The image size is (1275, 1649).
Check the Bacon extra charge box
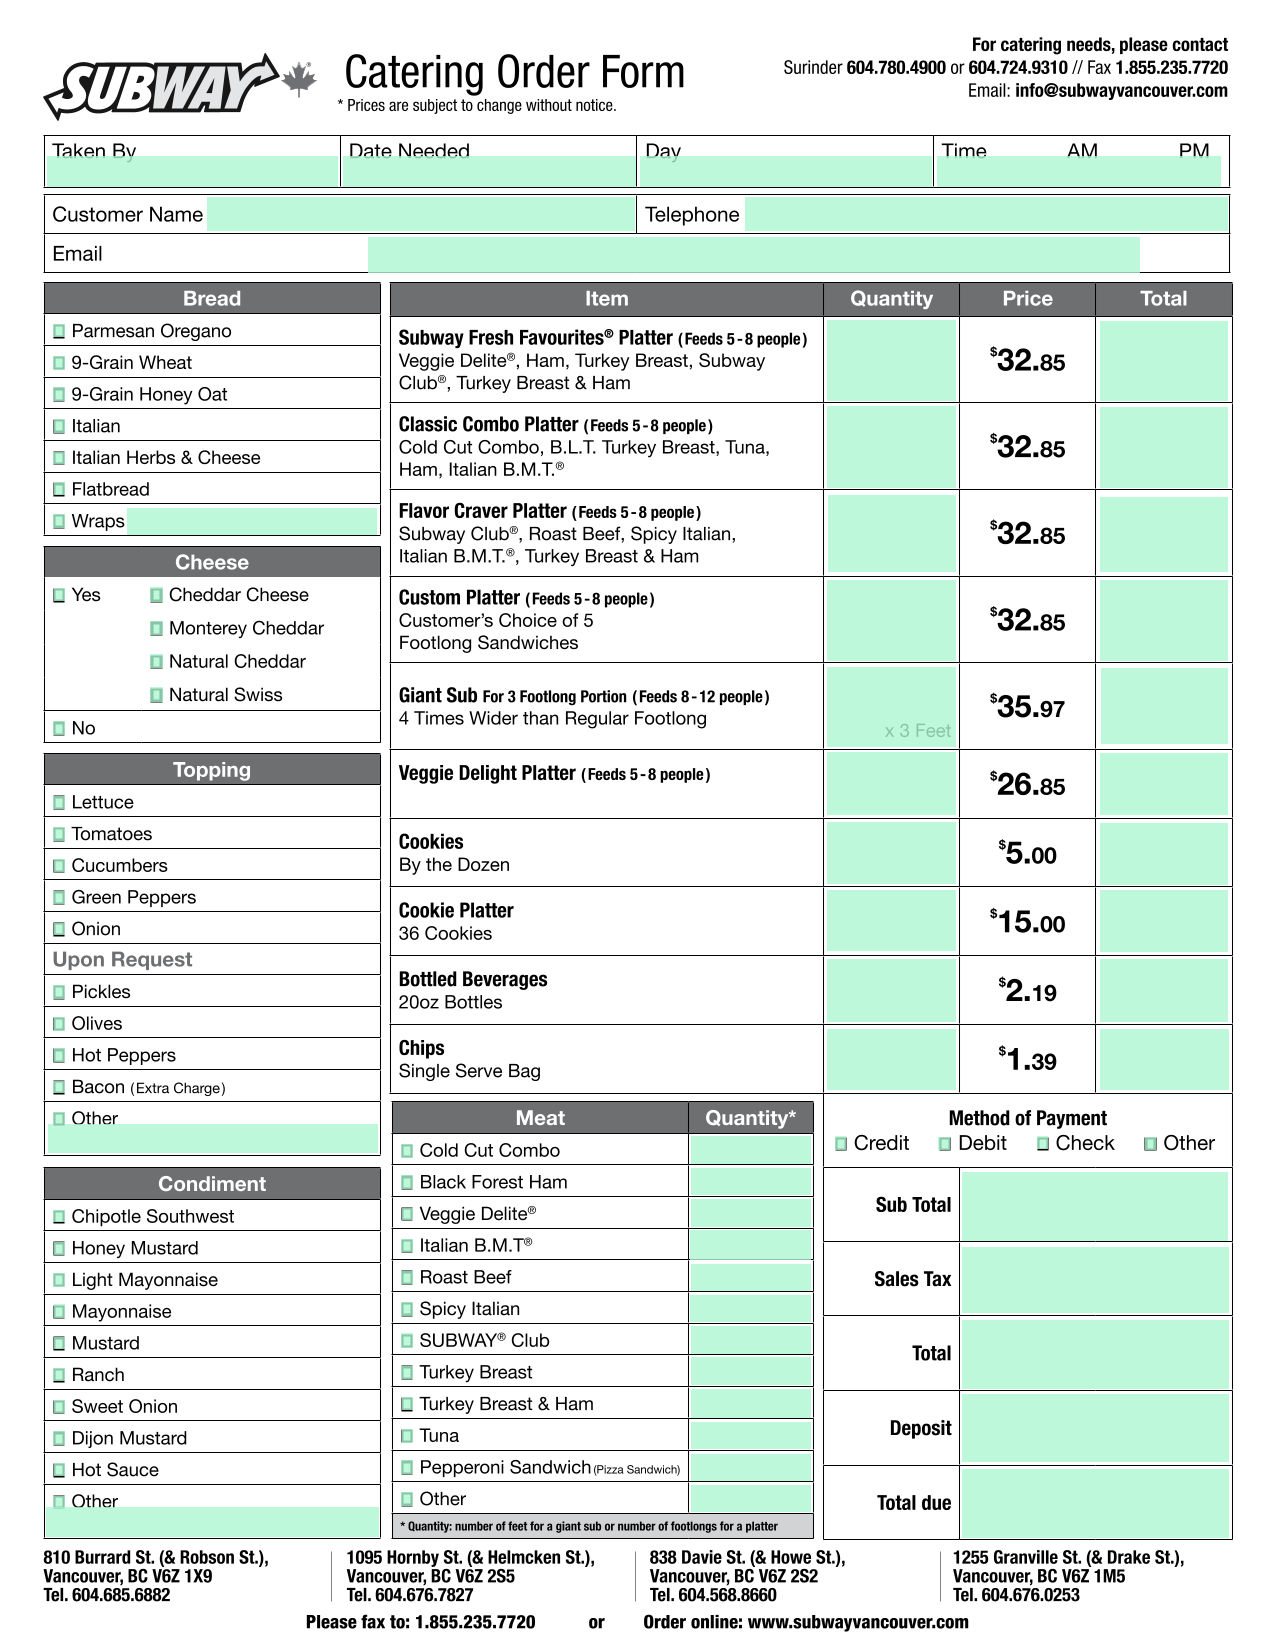click(x=59, y=1087)
